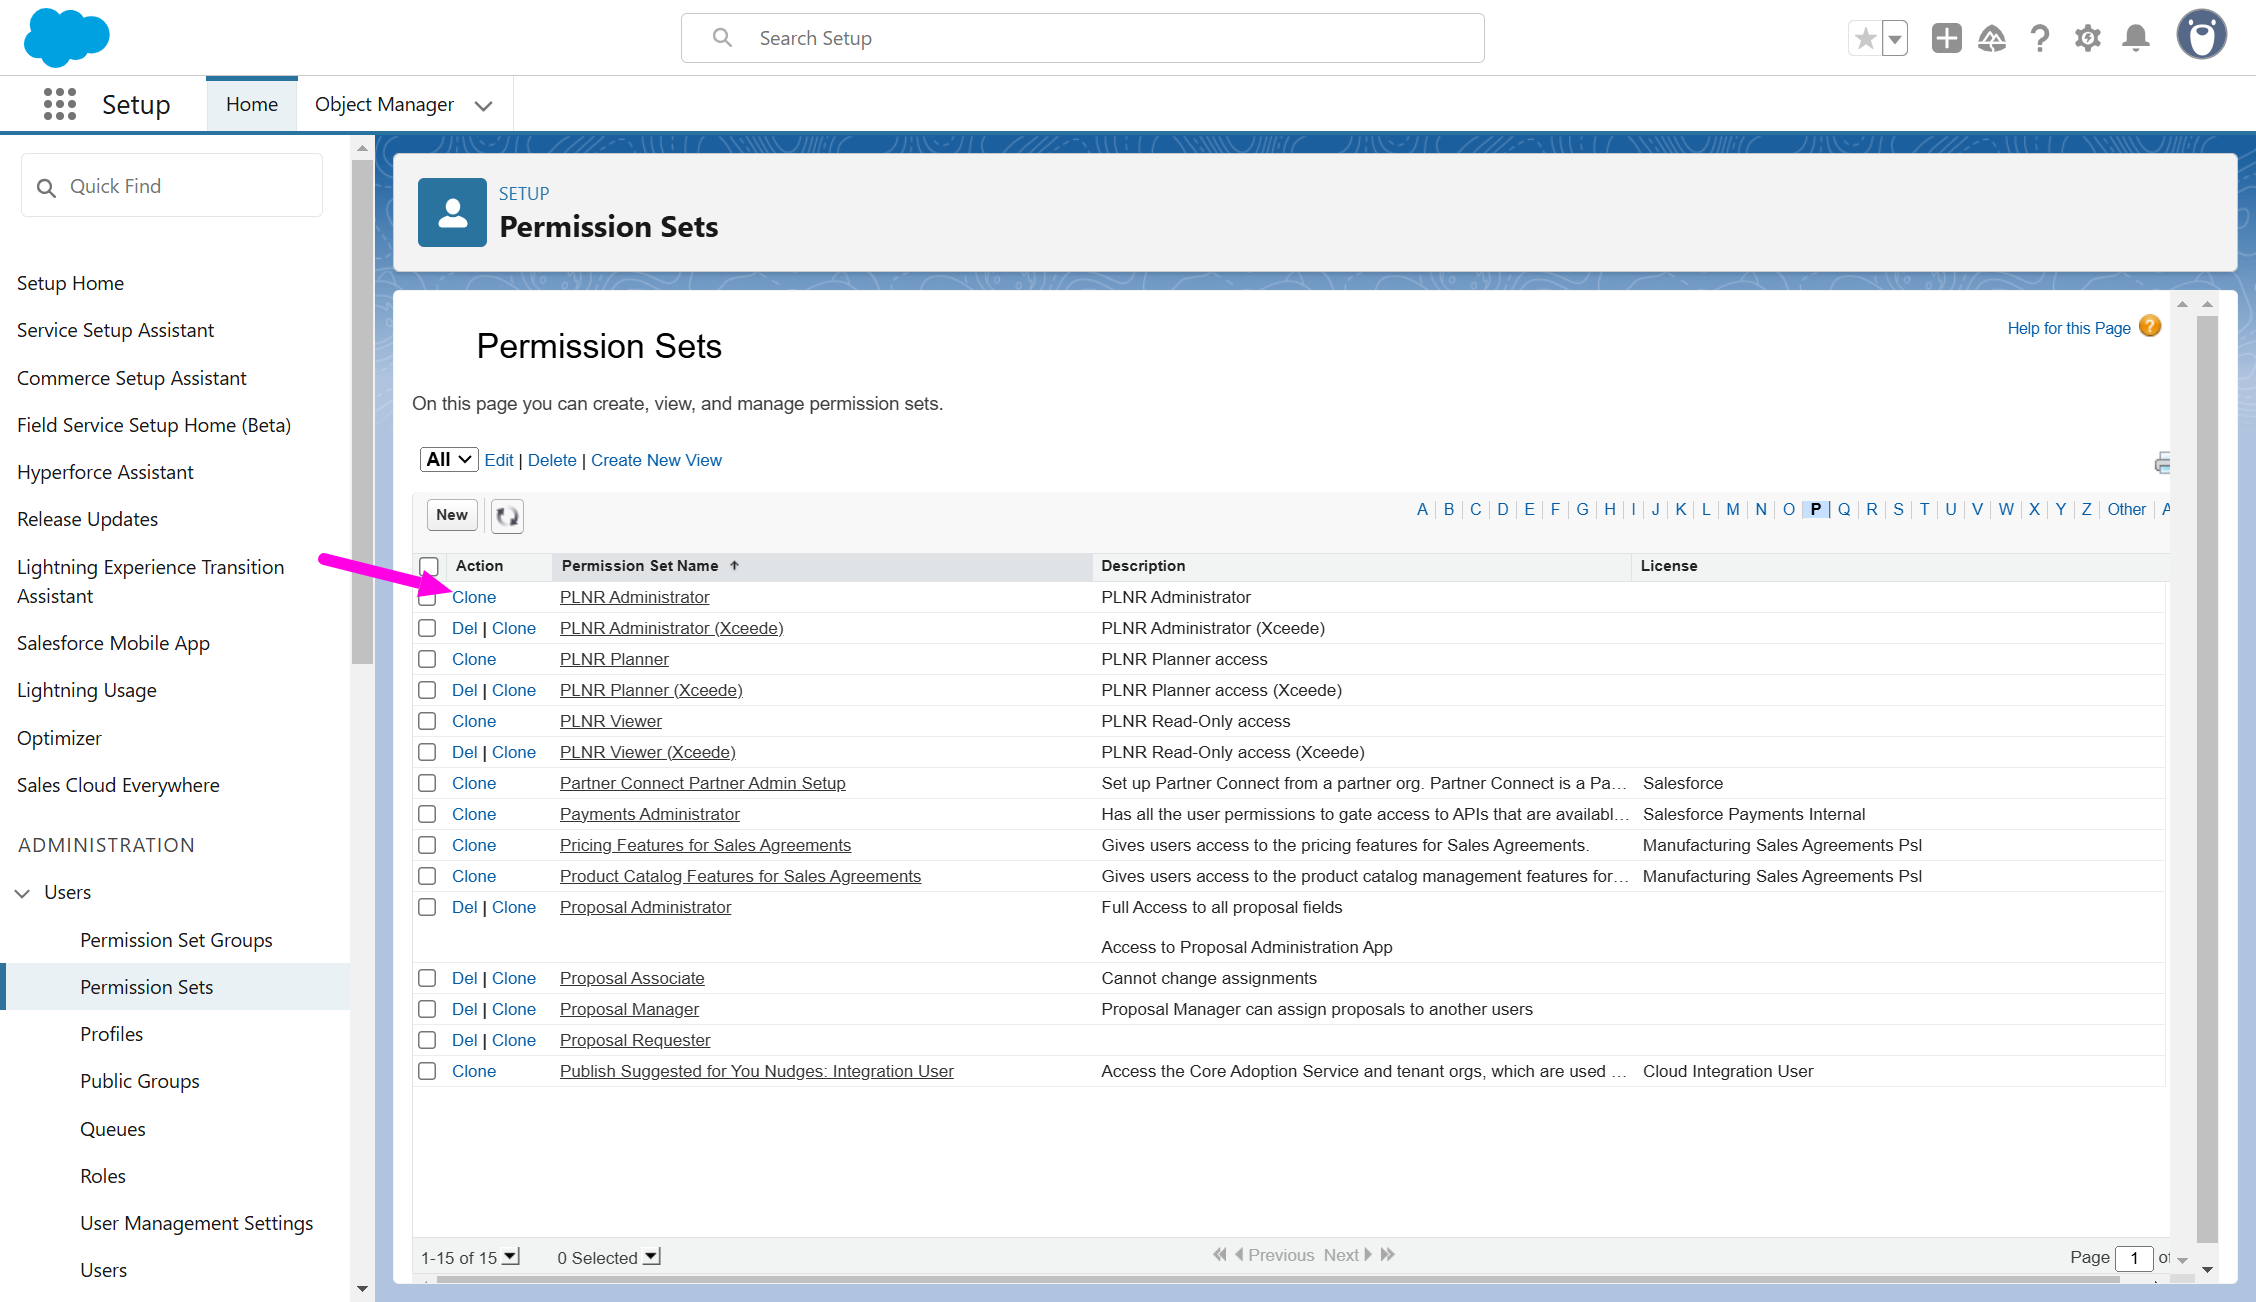Open the Help question mark icon
Image resolution: width=2256 pixels, height=1302 pixels.
[2040, 39]
